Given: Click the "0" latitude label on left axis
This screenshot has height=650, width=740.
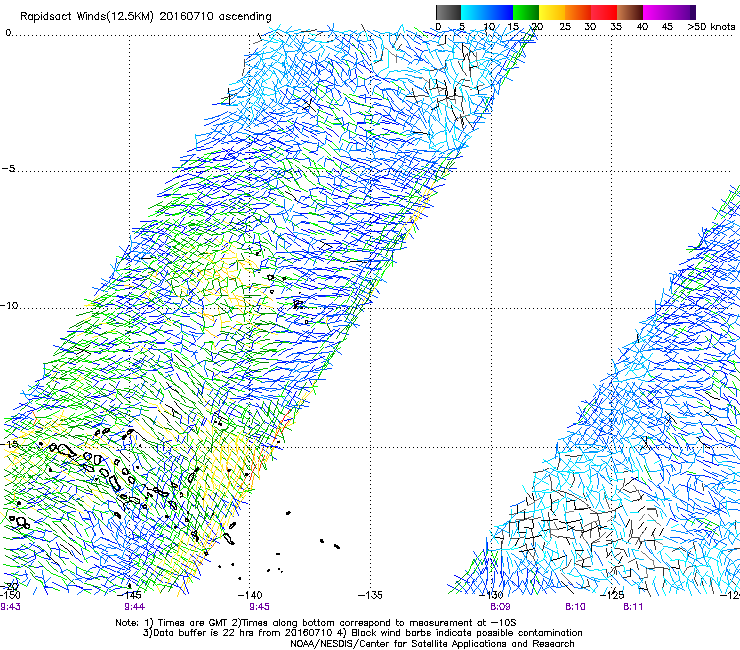Looking at the screenshot, I should point(8,33).
